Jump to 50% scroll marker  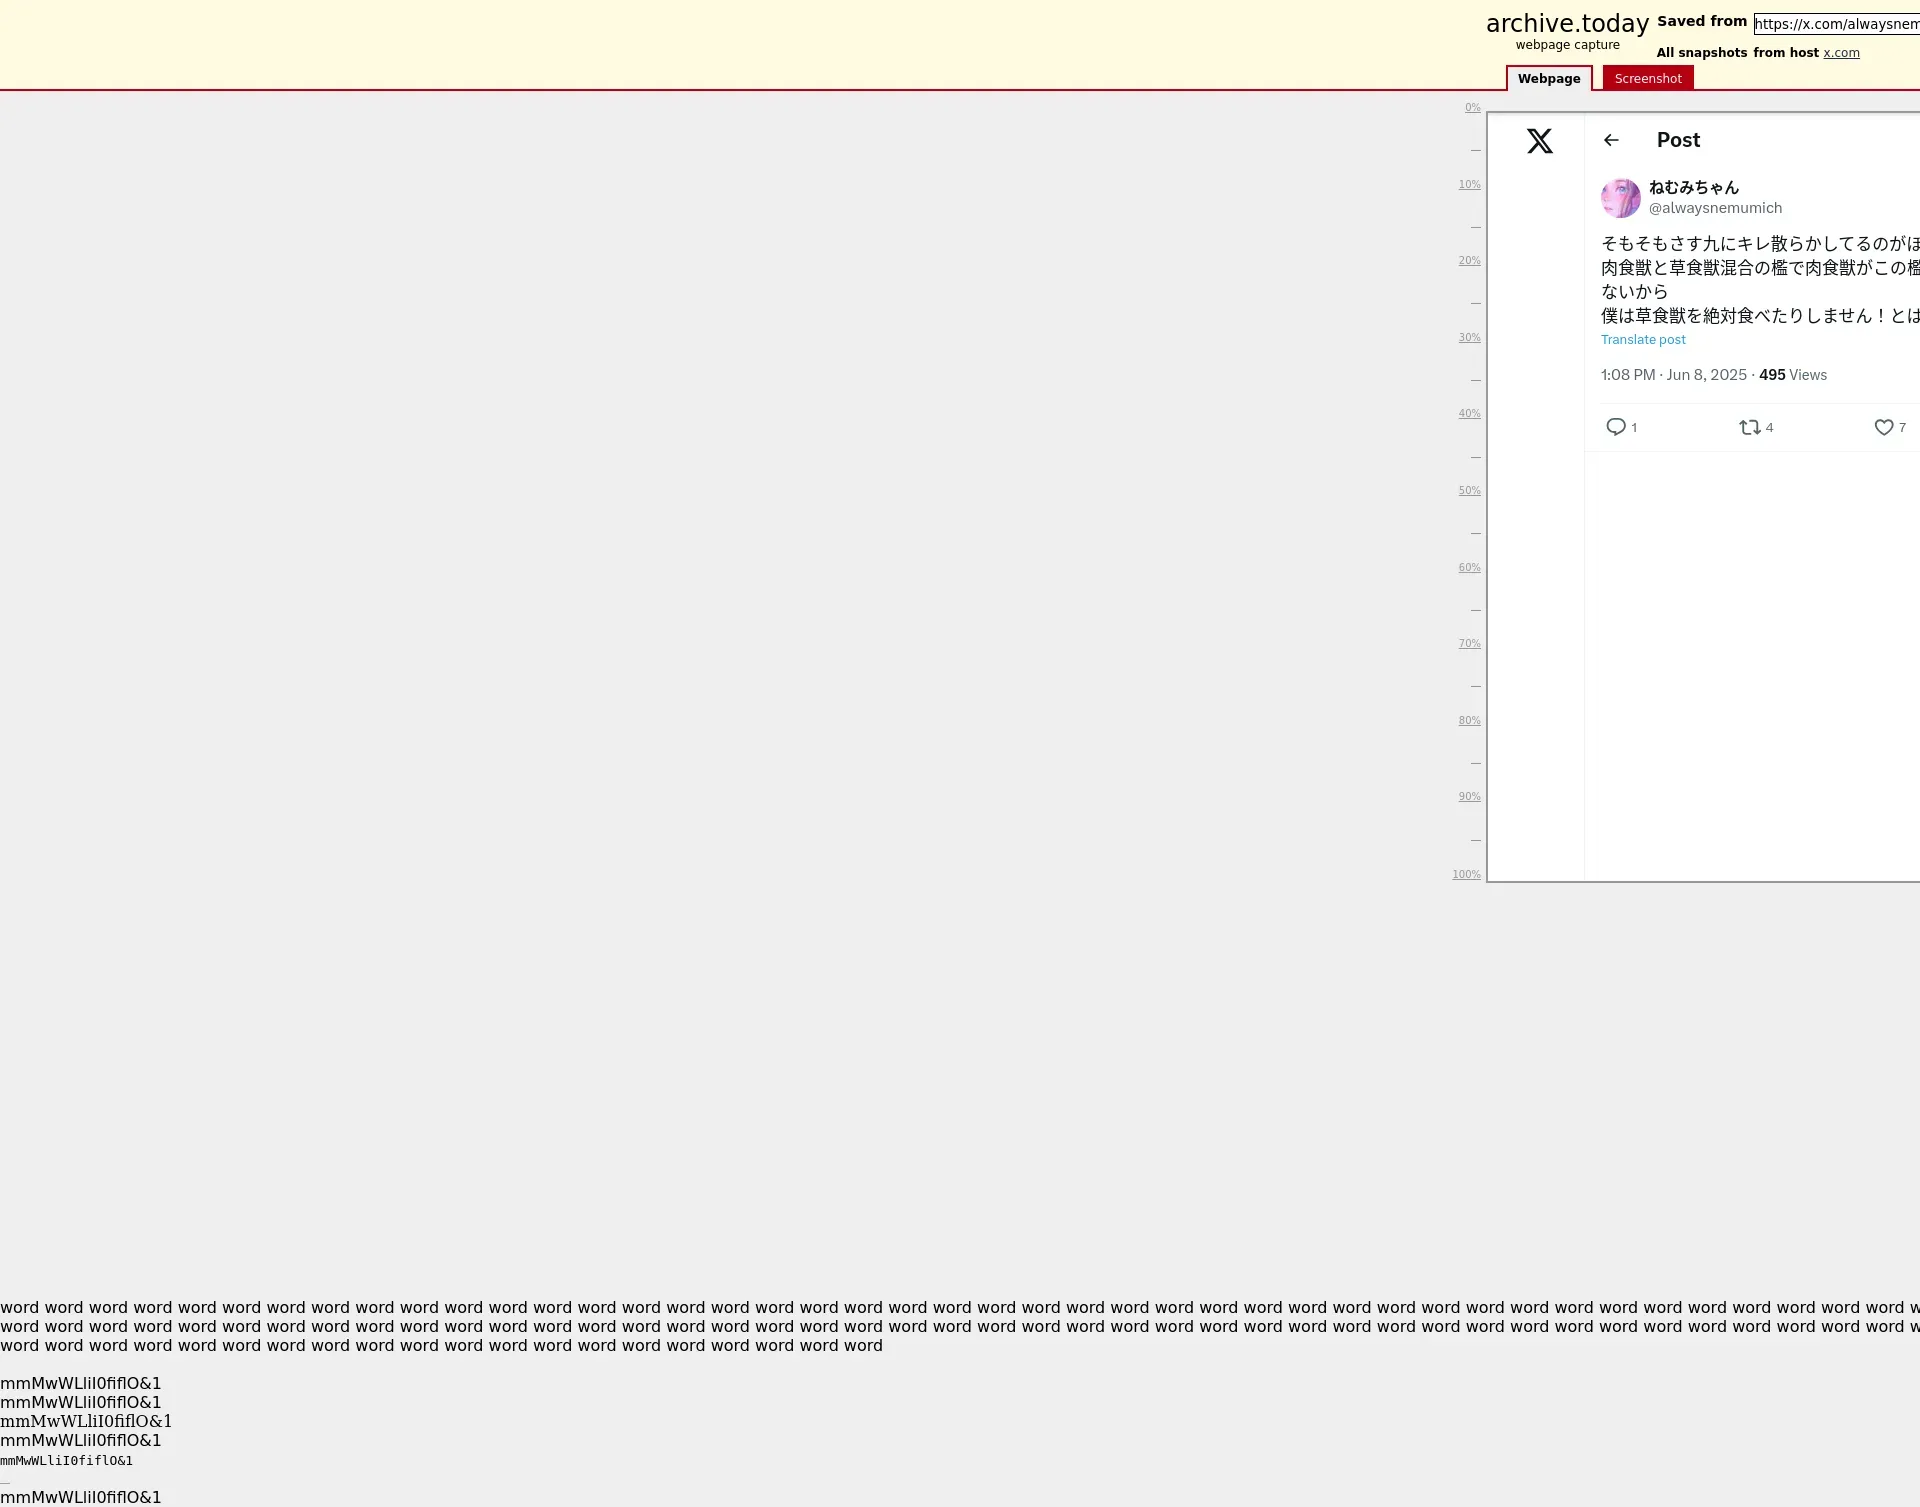[1469, 491]
